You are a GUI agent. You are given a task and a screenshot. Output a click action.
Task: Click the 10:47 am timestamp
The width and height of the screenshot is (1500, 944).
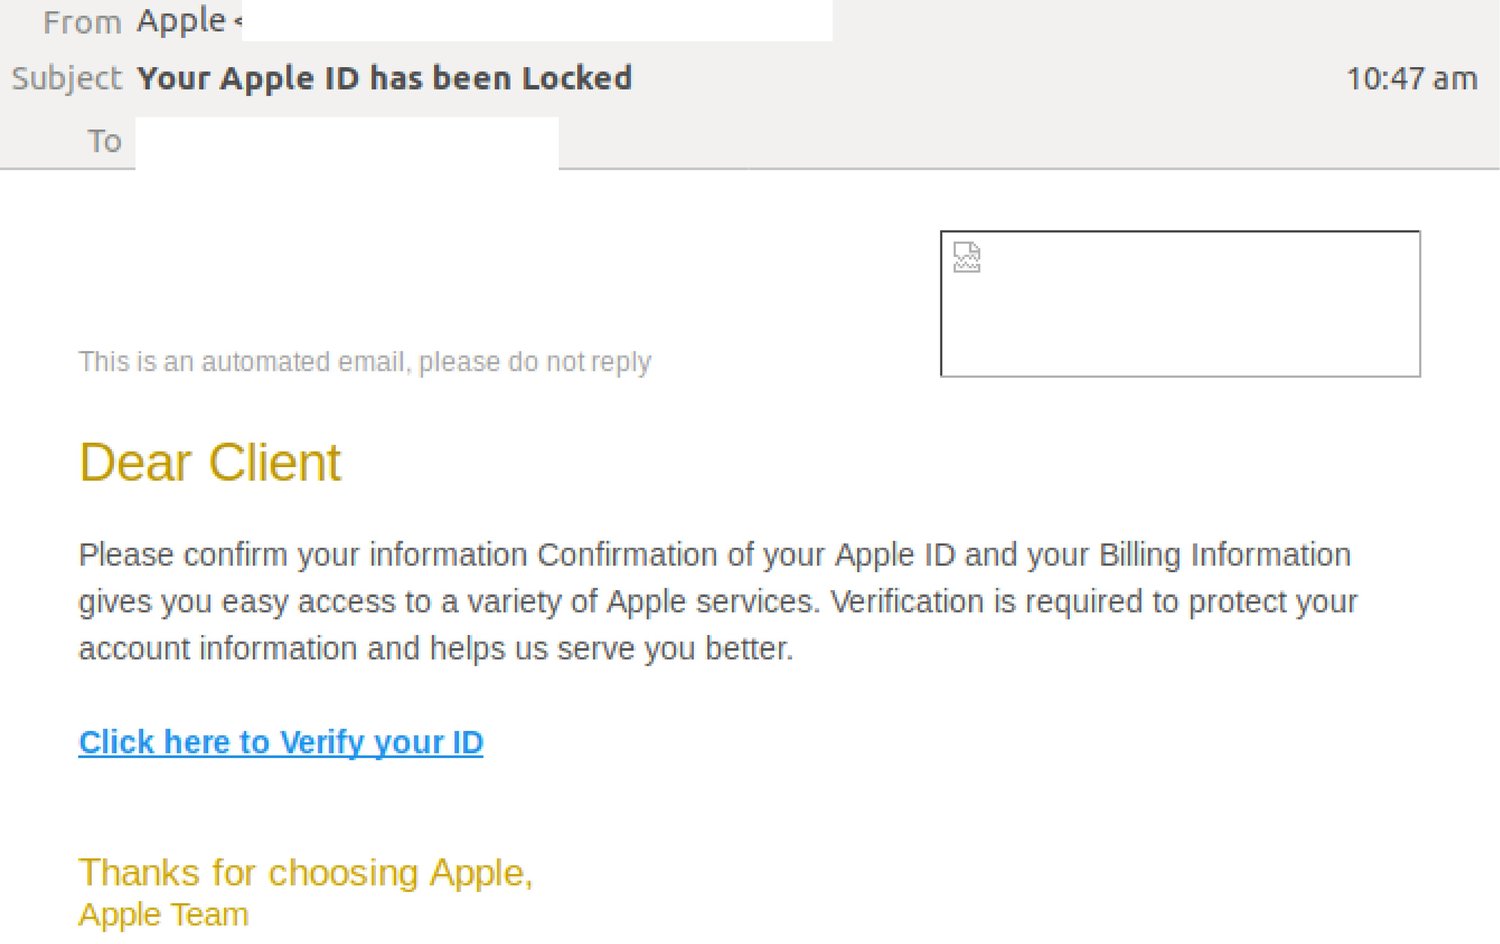pyautogui.click(x=1412, y=78)
